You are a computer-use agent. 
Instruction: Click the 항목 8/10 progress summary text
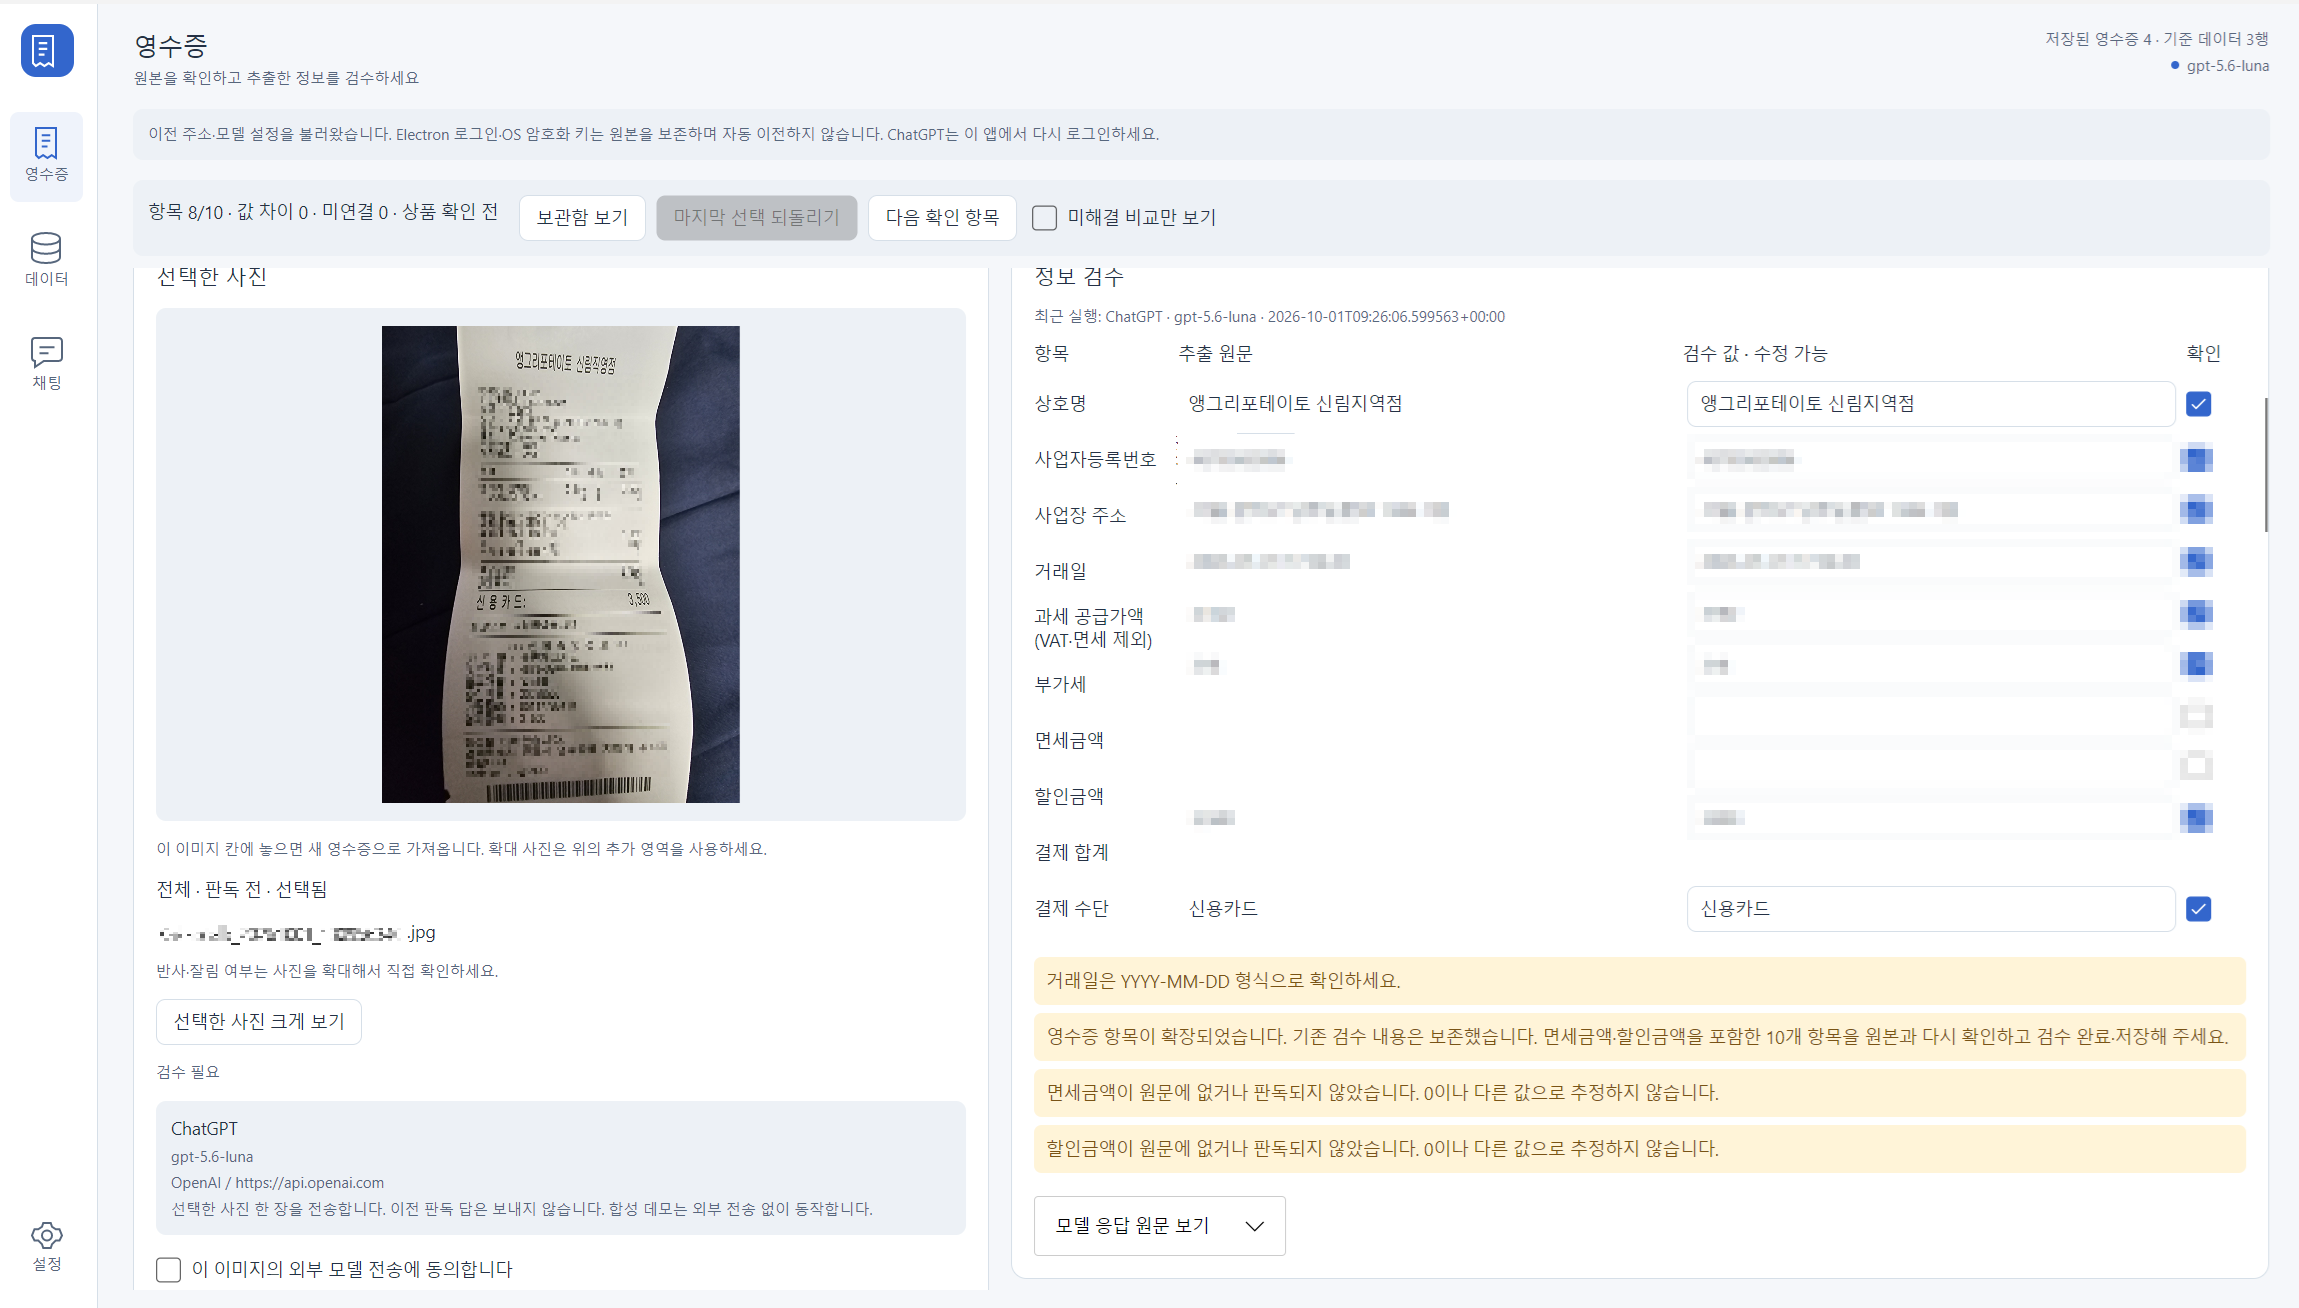click(x=323, y=212)
